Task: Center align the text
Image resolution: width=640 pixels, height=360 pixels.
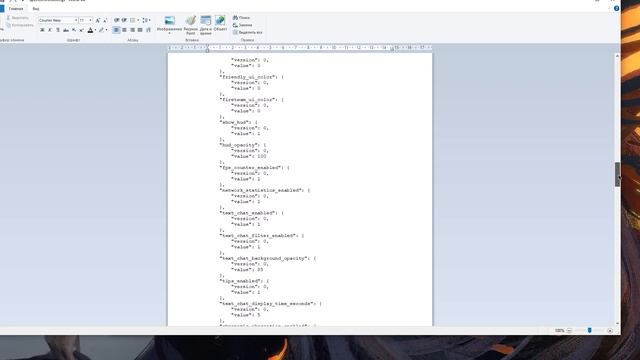Action: click(x=124, y=30)
